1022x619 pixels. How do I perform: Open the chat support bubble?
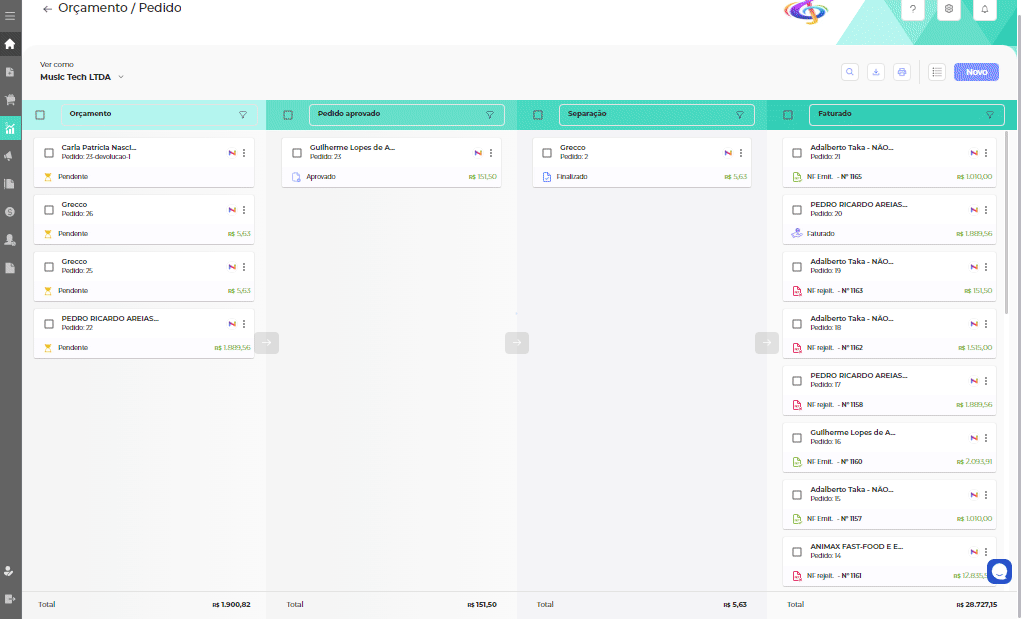[x=999, y=570]
